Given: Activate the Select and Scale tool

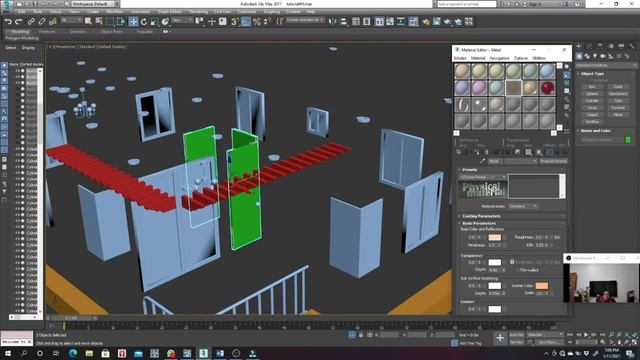Looking at the screenshot, I should click(x=154, y=21).
